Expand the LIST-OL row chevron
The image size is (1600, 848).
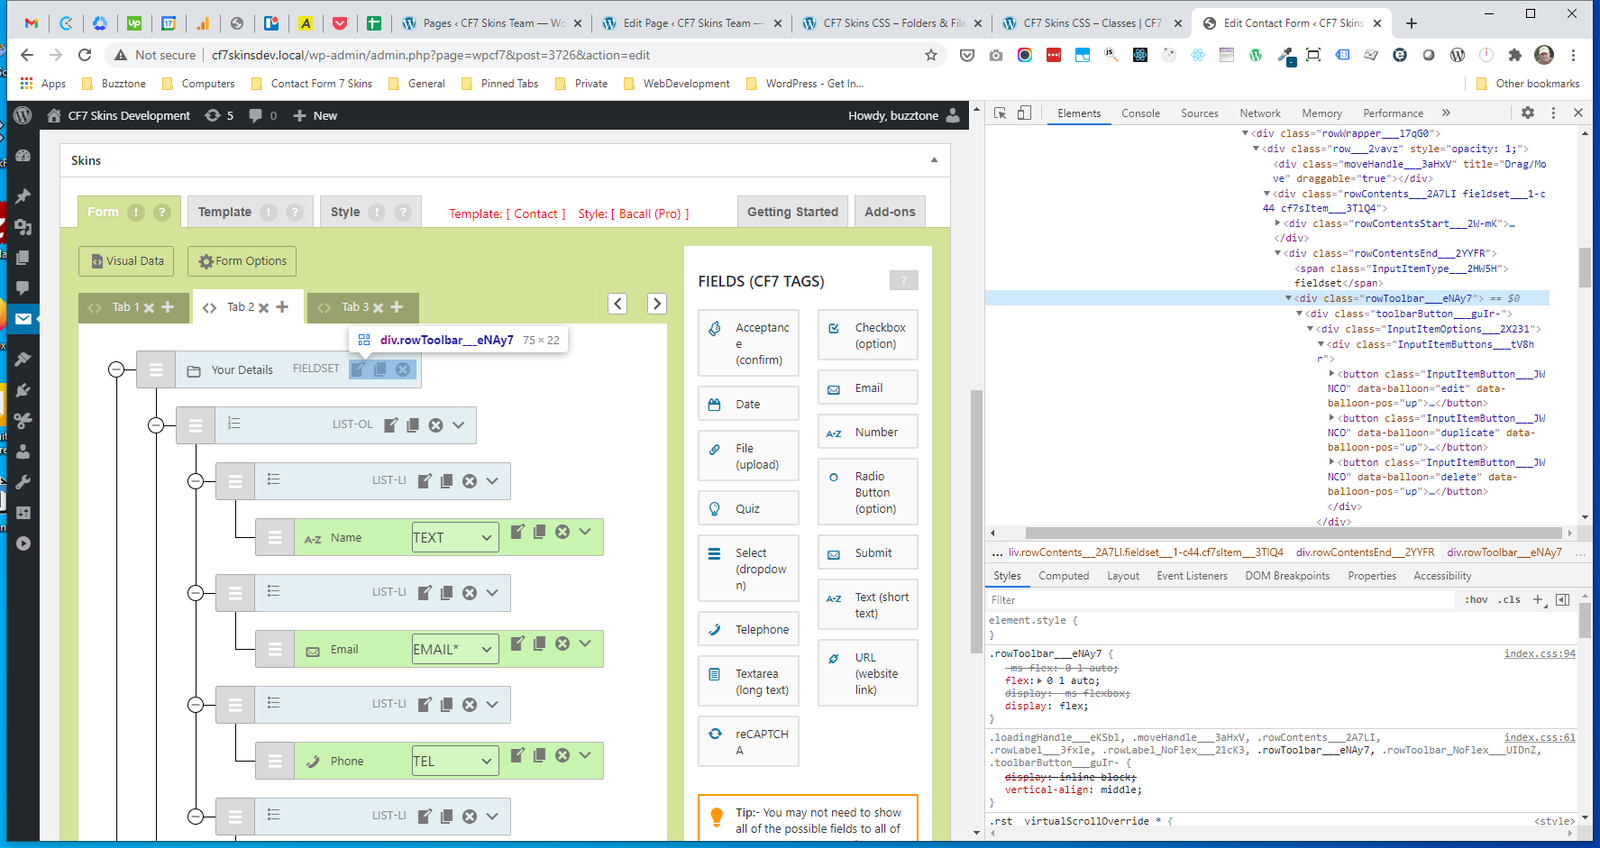[x=458, y=425]
